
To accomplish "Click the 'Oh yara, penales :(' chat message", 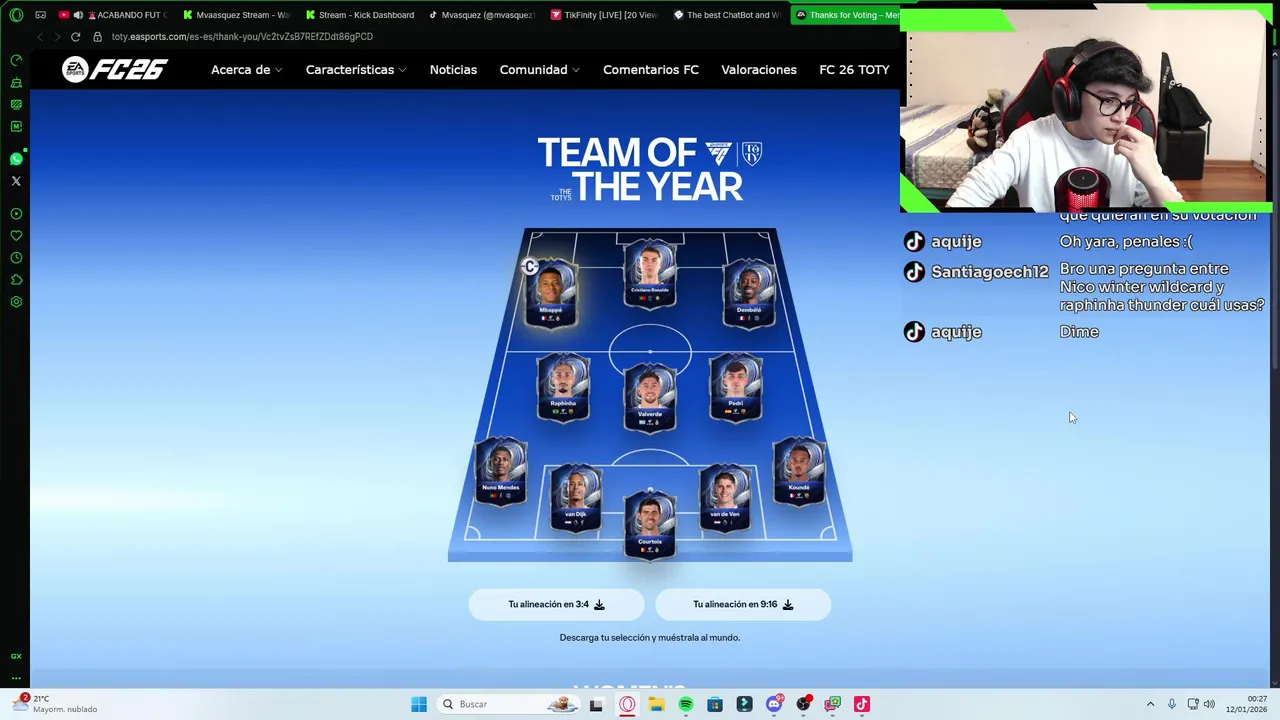I will coord(1126,242).
